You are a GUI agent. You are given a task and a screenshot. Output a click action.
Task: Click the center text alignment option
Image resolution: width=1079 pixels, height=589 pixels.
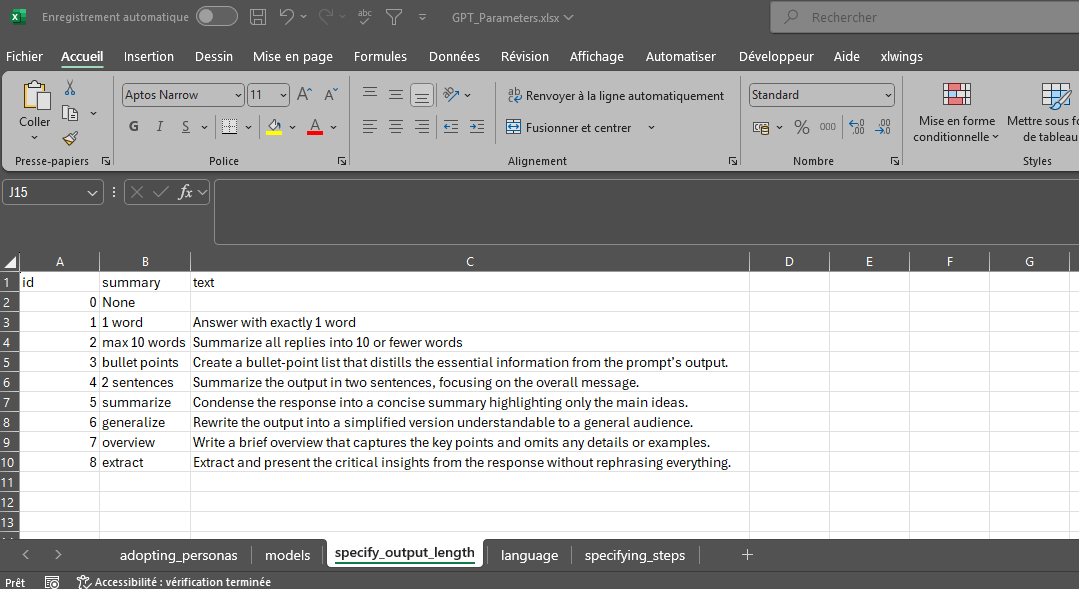pos(396,126)
